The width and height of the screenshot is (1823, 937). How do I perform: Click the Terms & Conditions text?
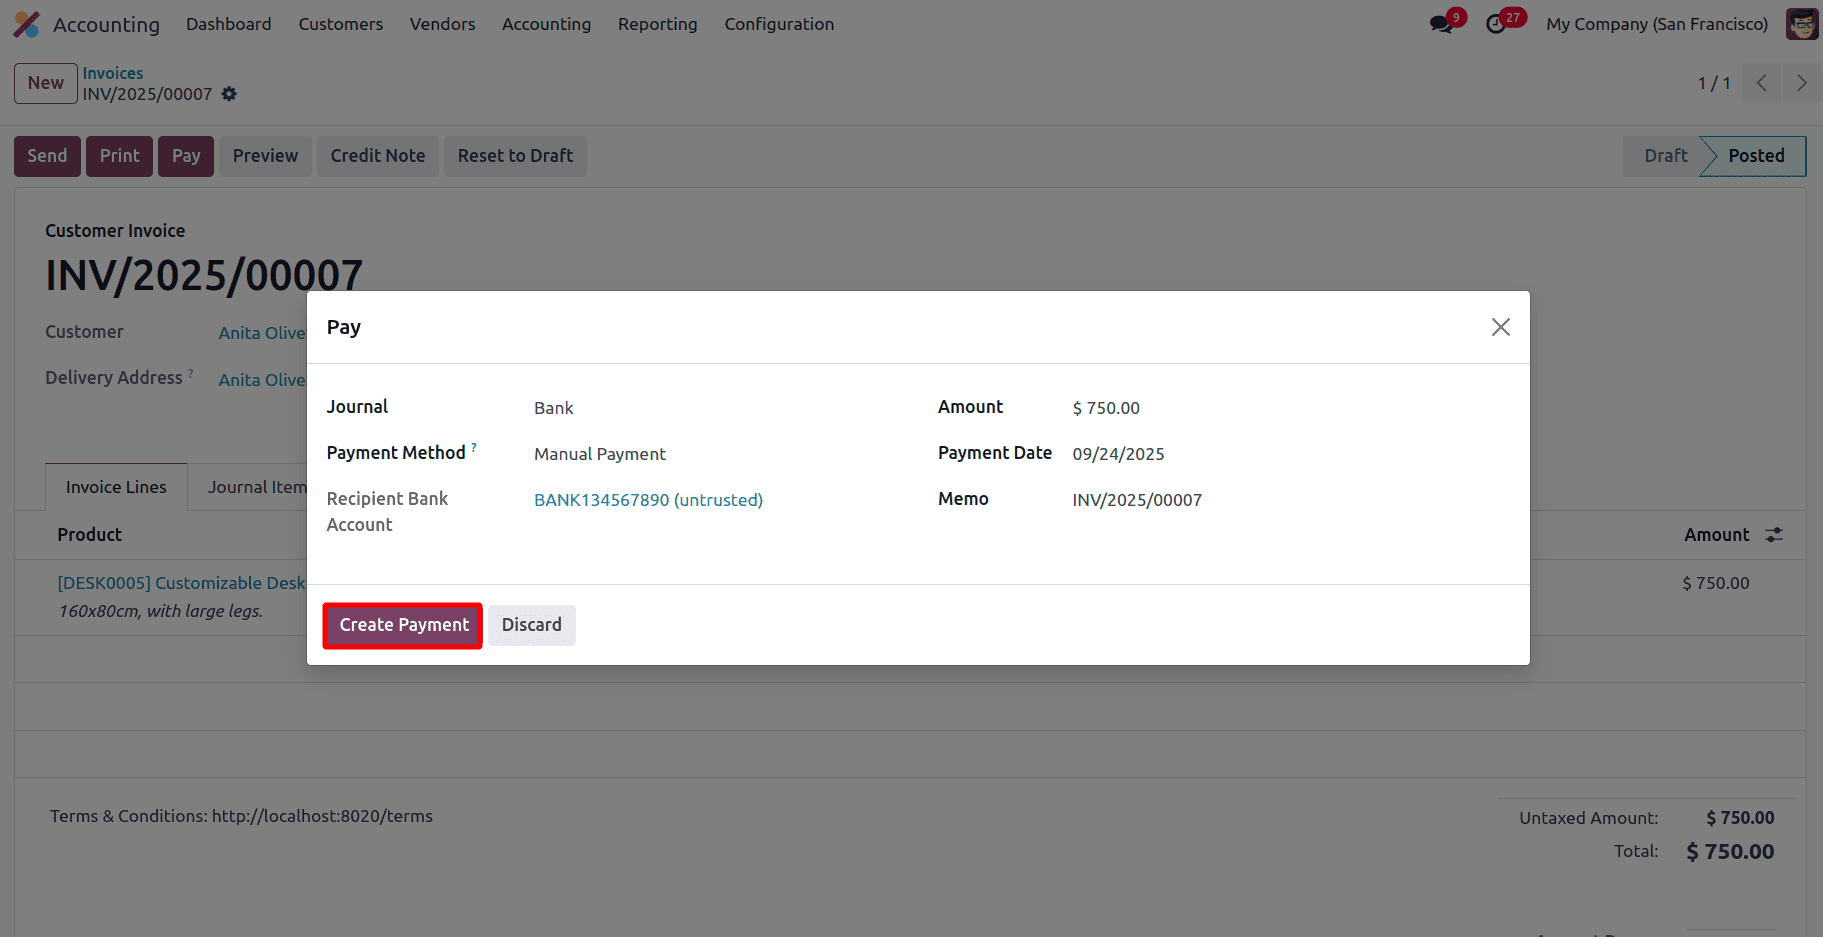[241, 816]
